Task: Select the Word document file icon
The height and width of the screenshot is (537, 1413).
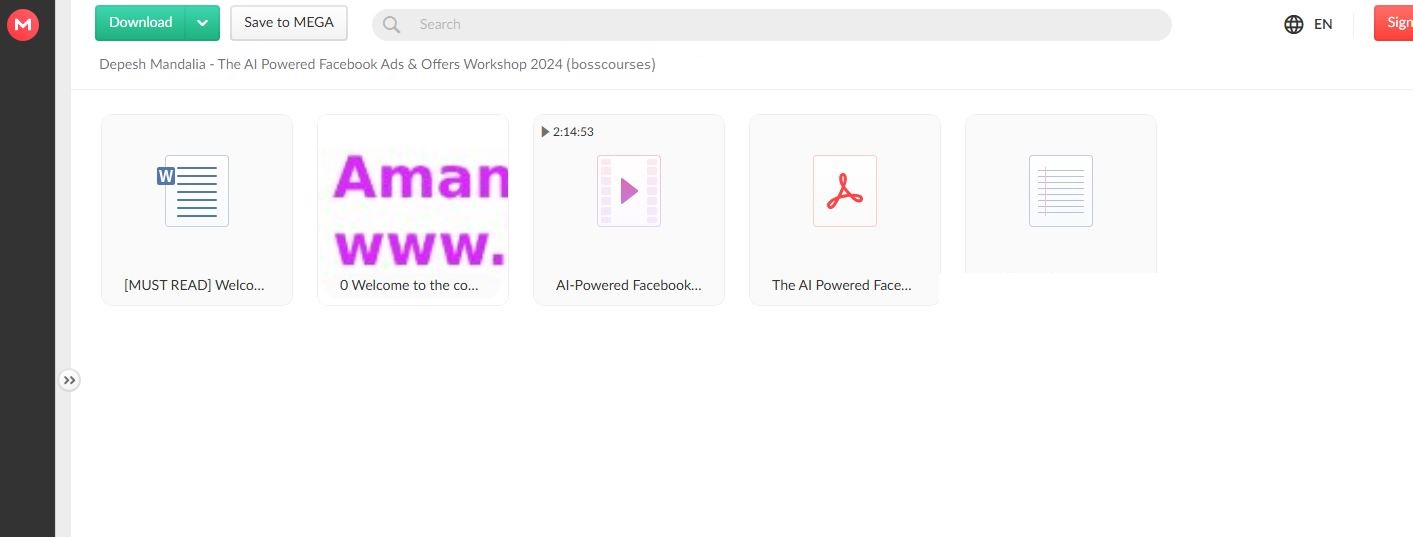Action: pyautogui.click(x=196, y=190)
